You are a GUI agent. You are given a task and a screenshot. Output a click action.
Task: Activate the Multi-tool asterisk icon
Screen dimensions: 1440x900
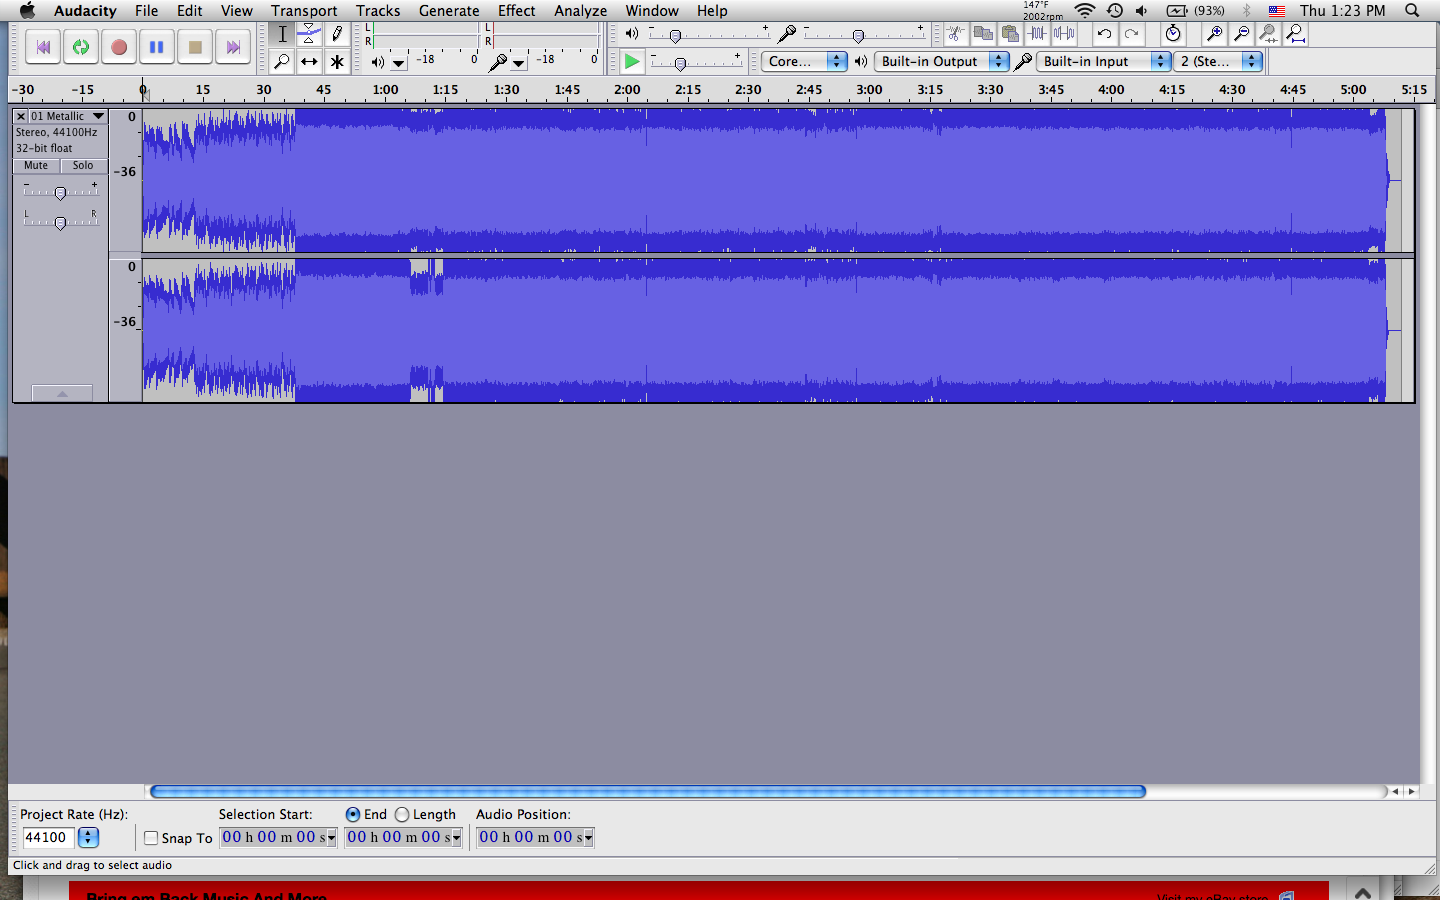337,62
